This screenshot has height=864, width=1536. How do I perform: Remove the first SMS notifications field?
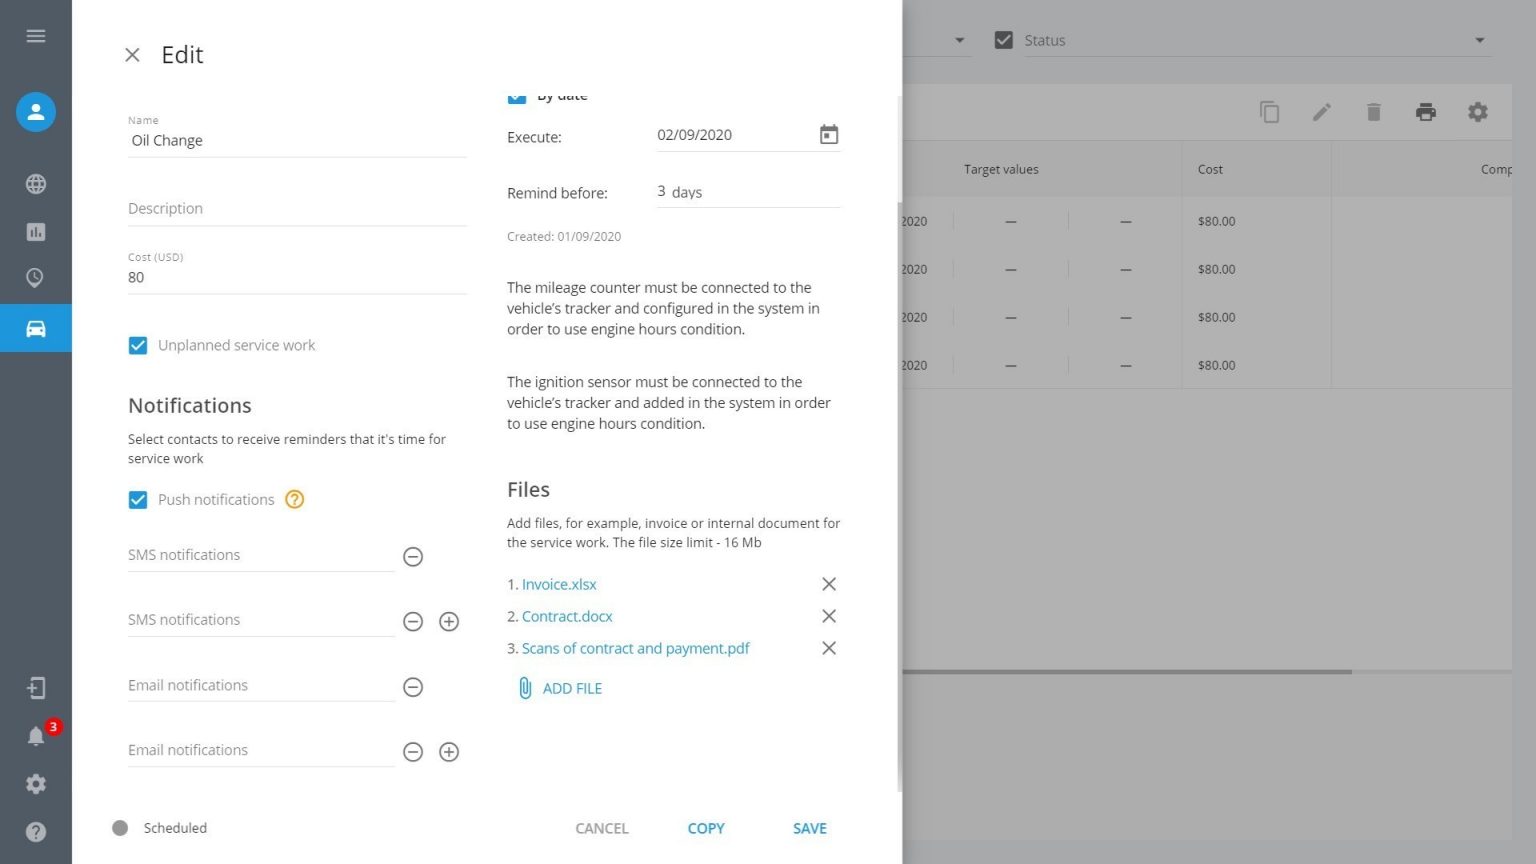tap(413, 557)
